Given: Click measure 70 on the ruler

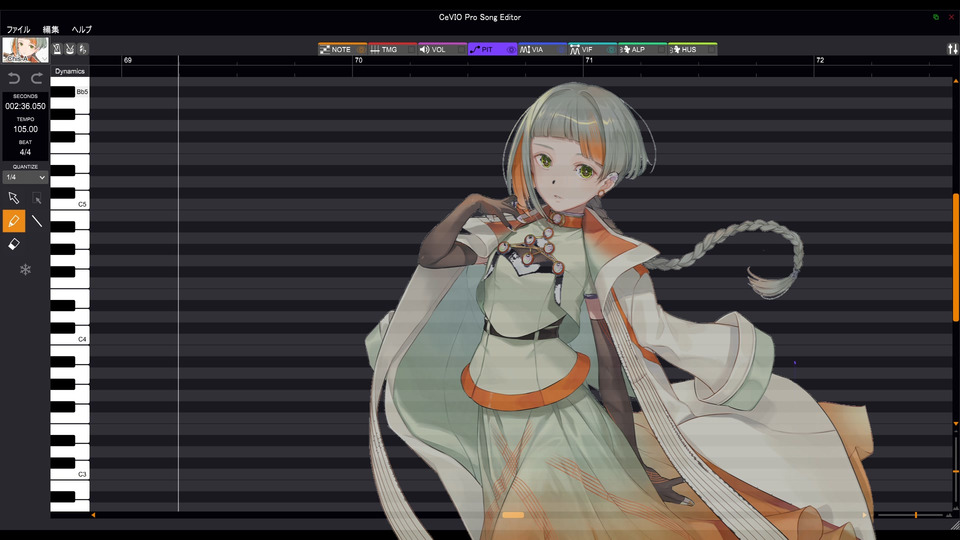Looking at the screenshot, I should point(358,60).
